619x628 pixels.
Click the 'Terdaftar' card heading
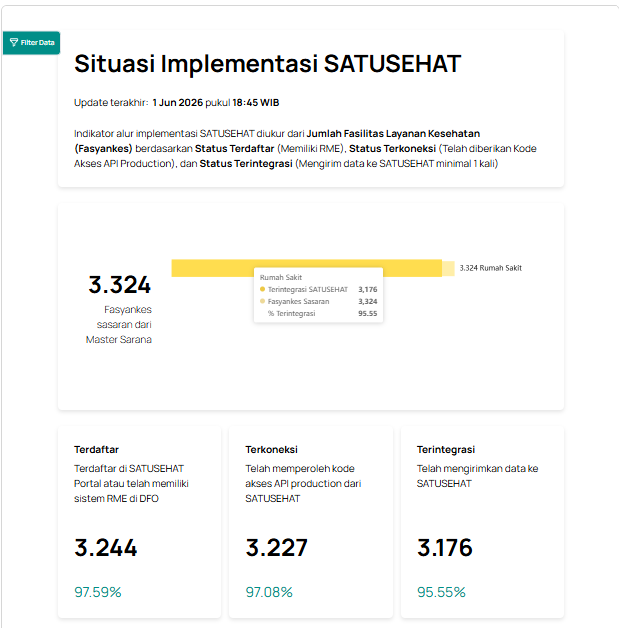(96, 449)
